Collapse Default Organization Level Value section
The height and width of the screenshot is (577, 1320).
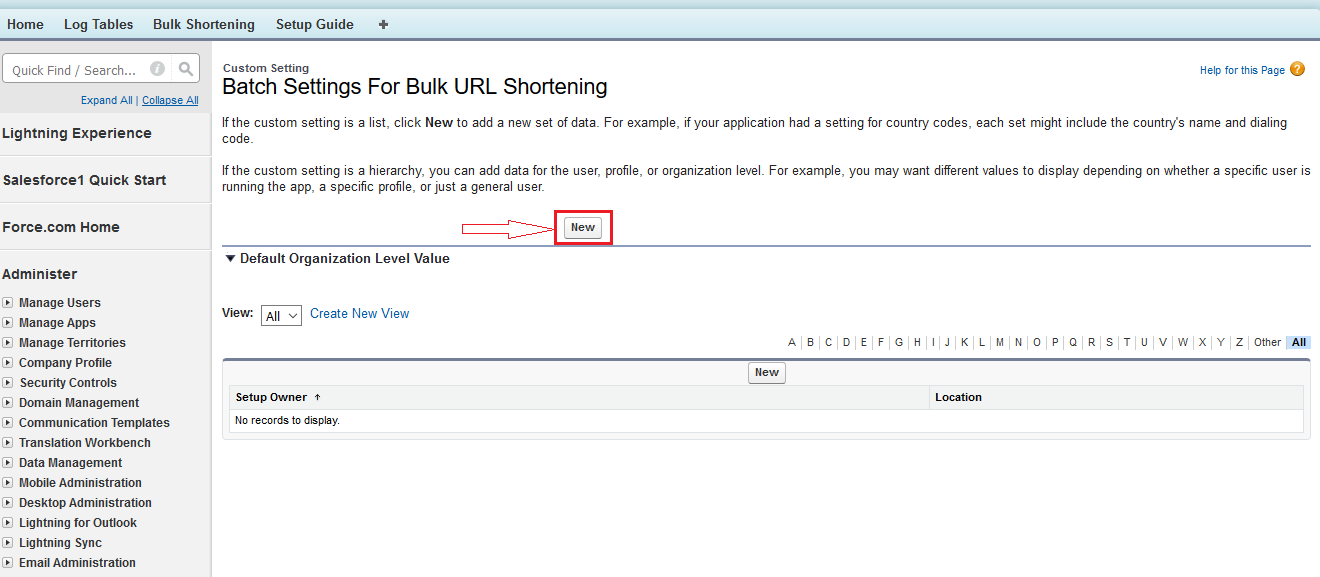tap(230, 258)
